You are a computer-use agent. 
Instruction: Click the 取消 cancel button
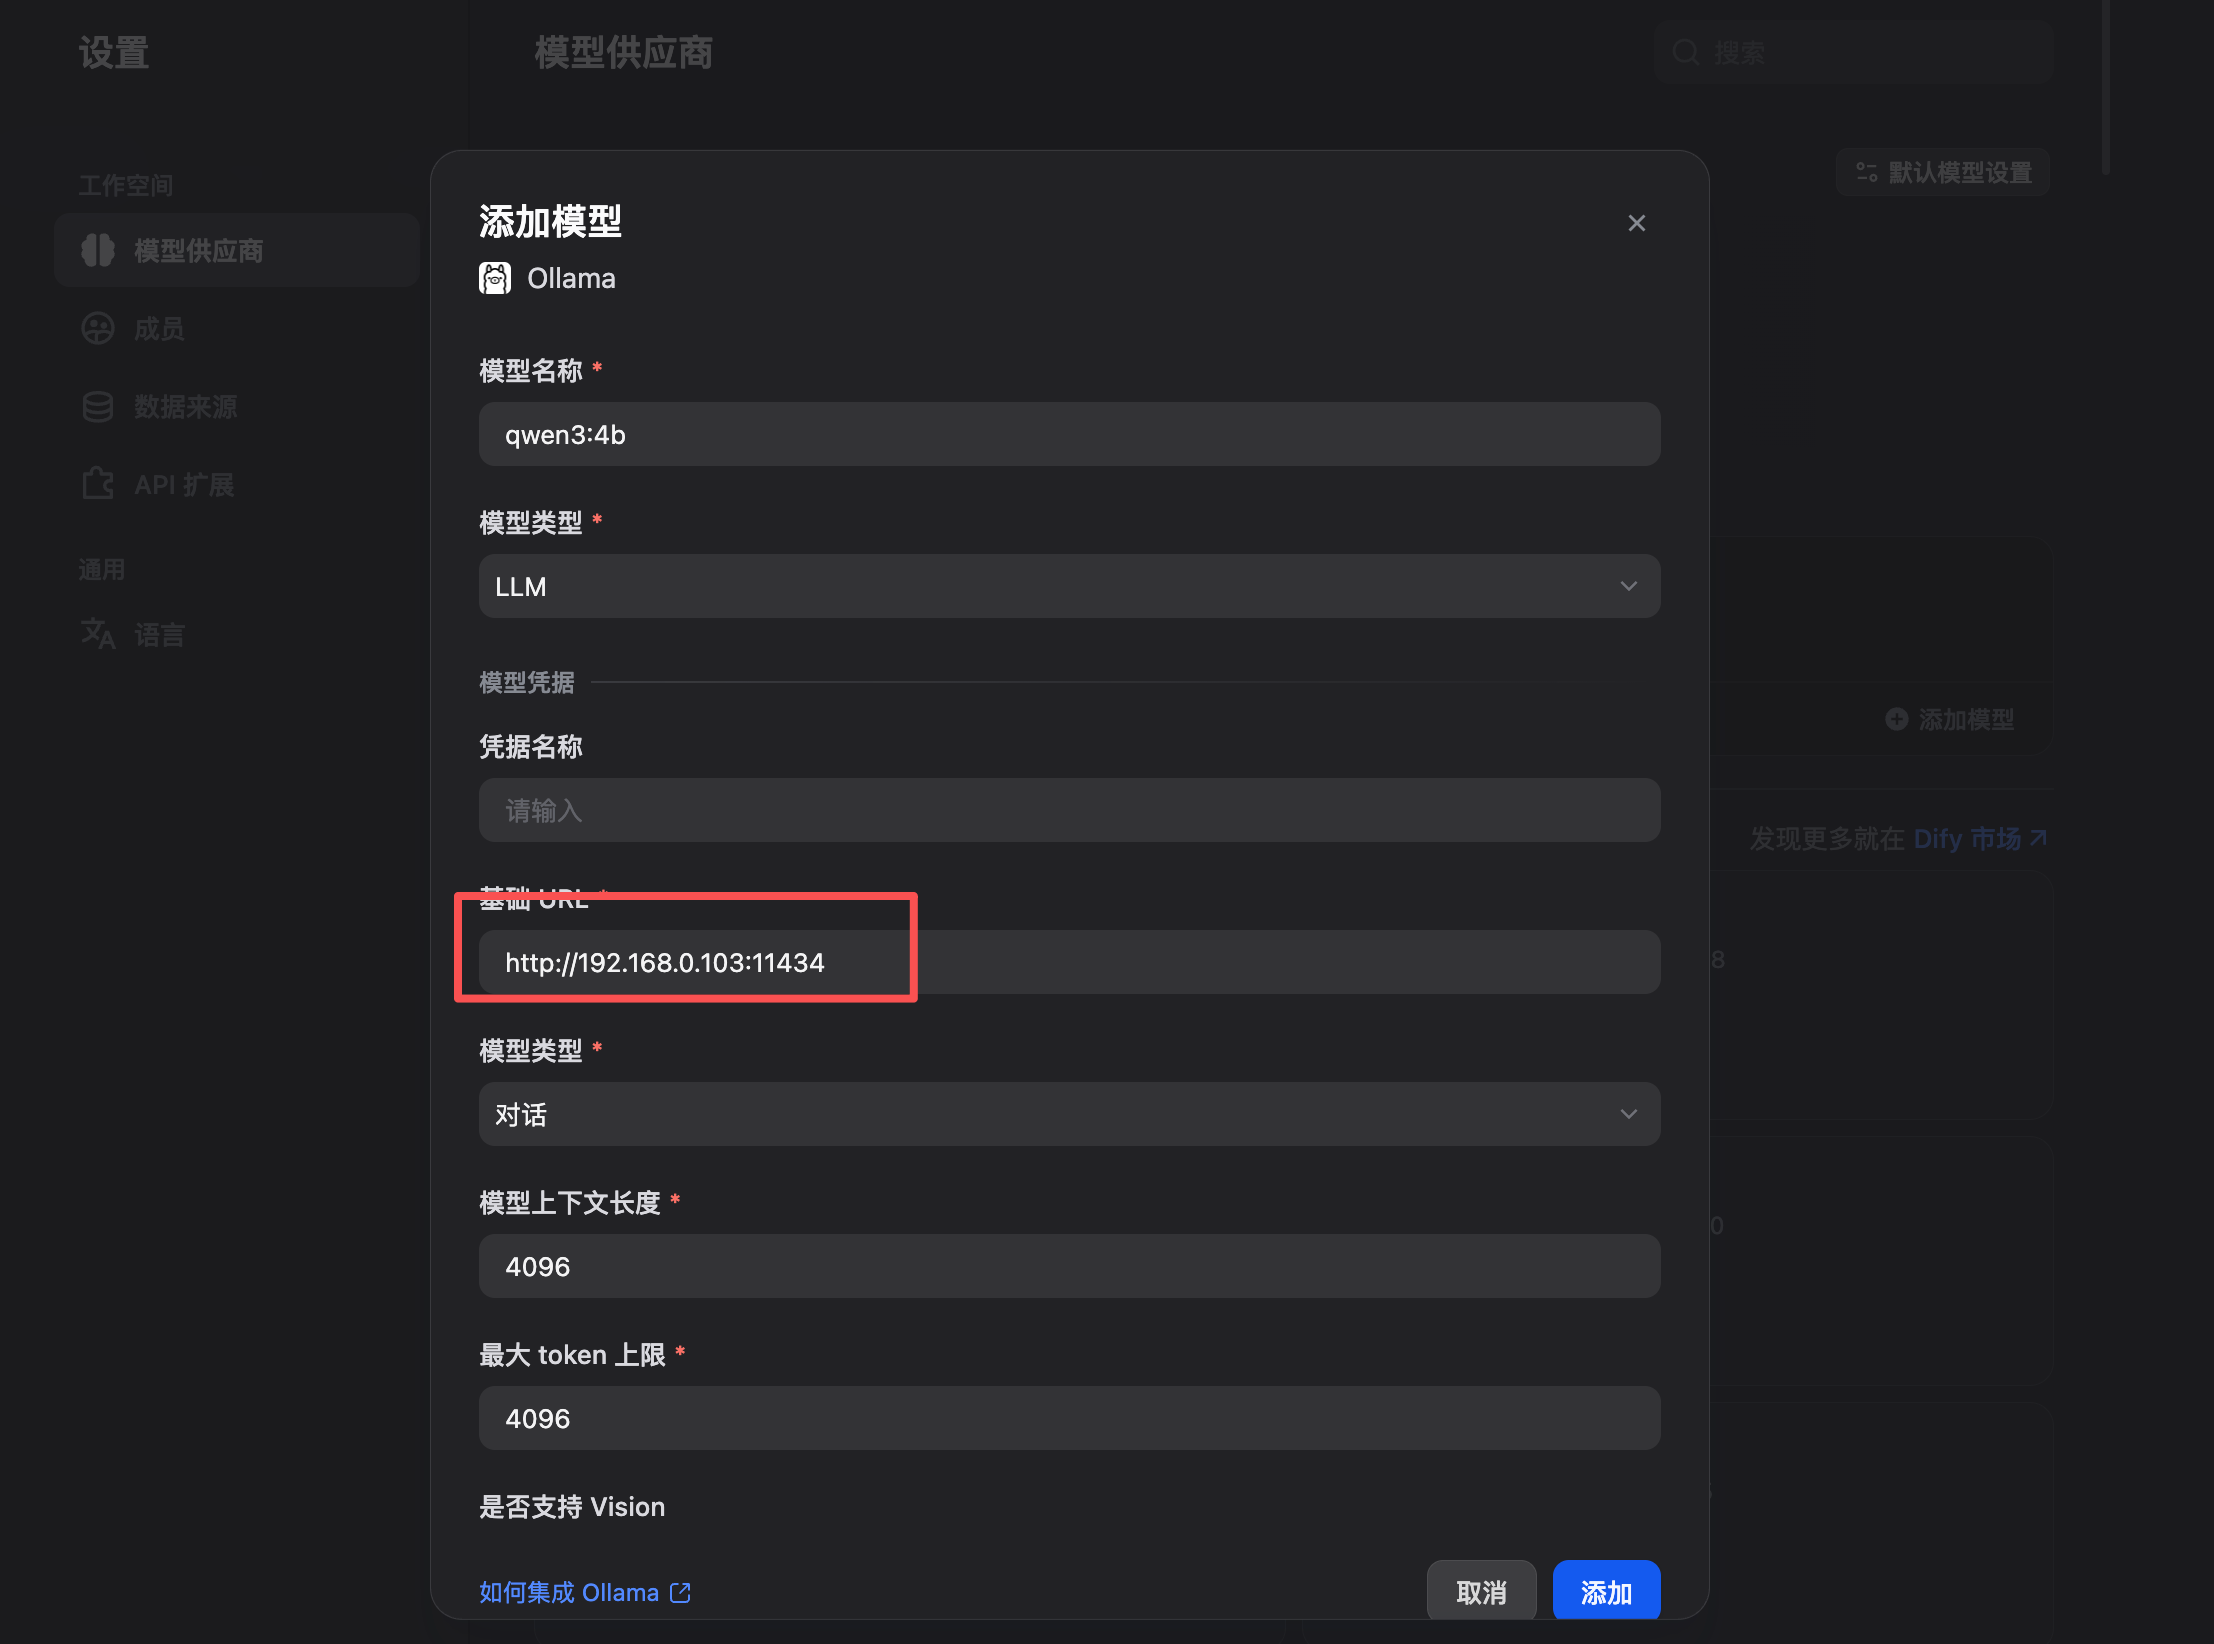[1480, 1592]
